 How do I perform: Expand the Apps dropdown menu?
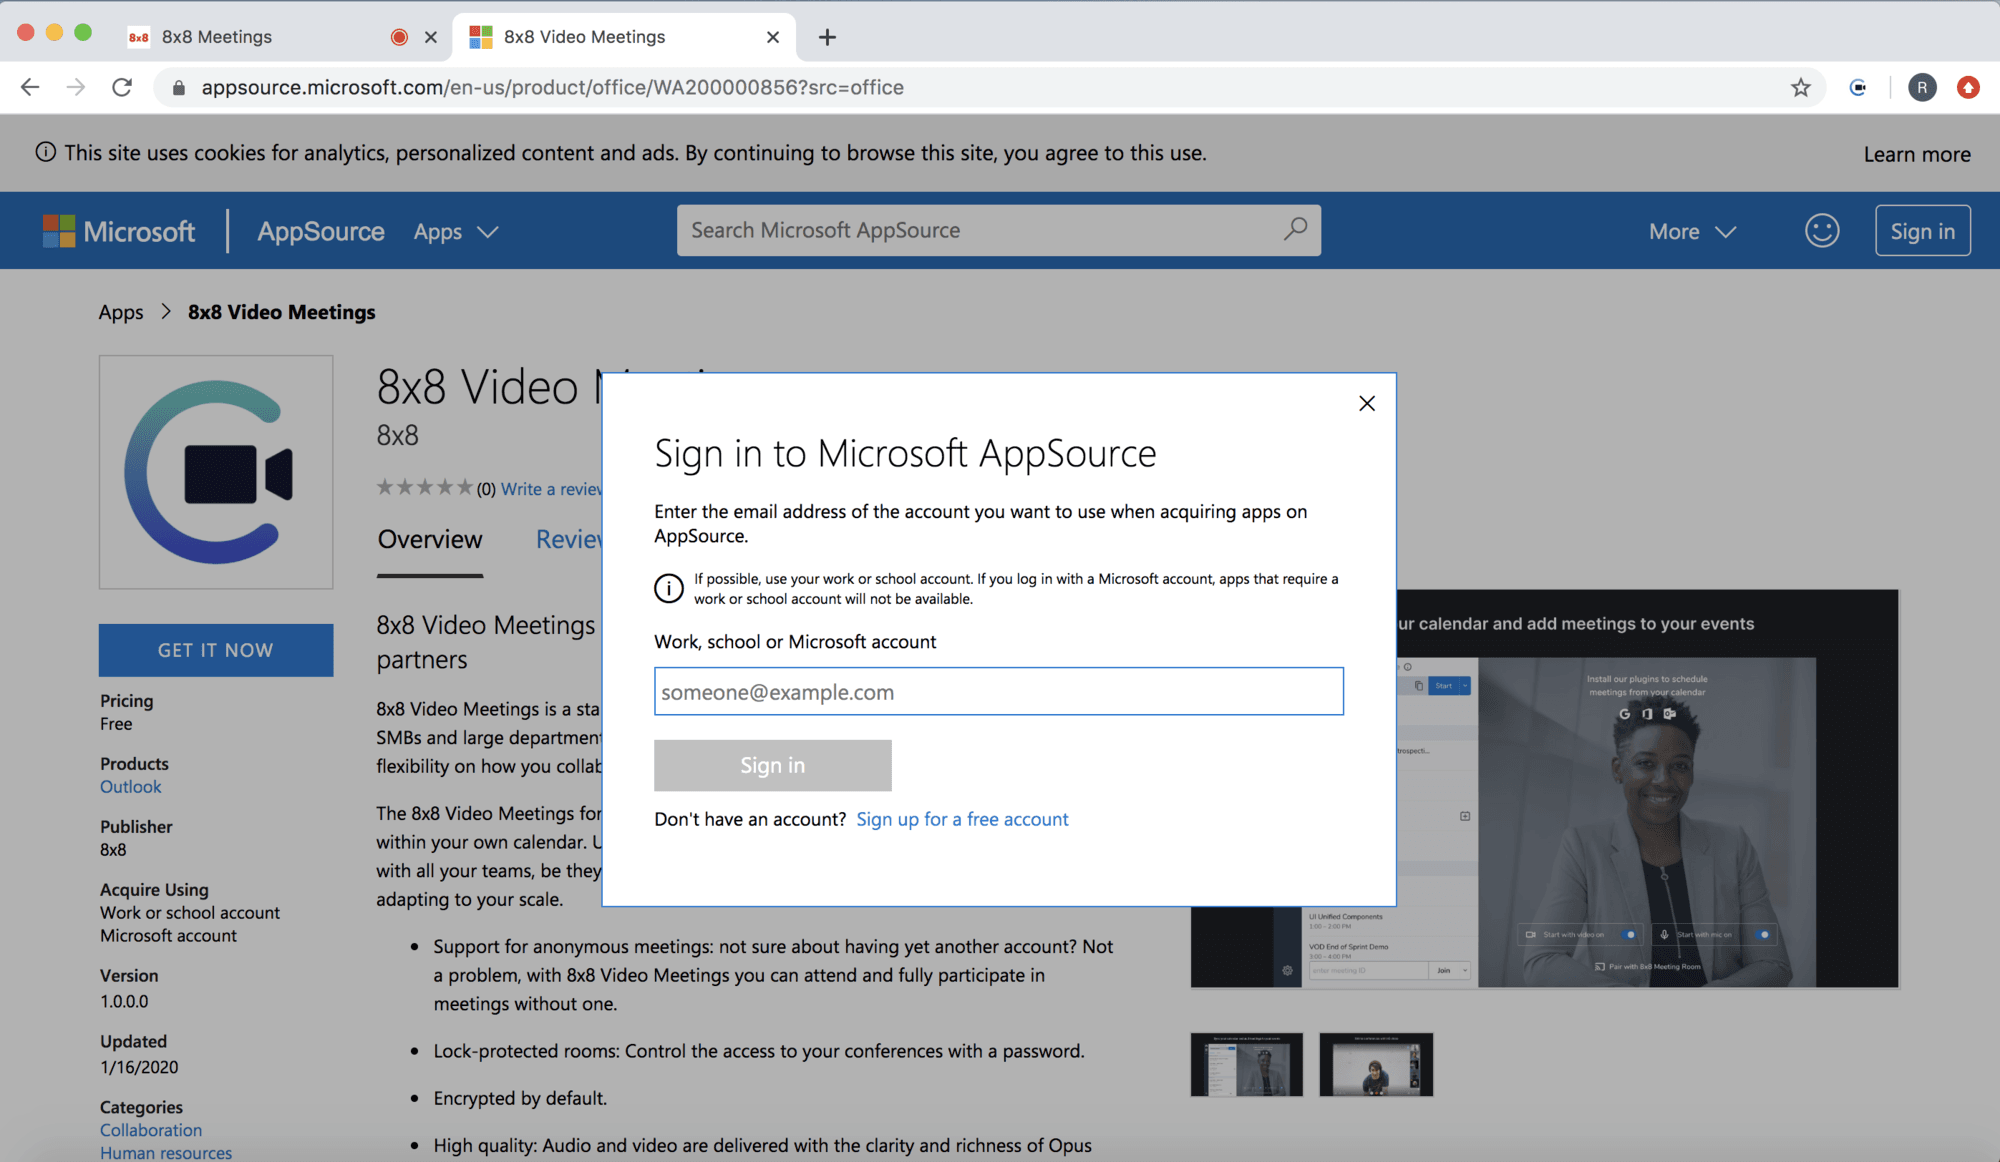[x=455, y=231]
